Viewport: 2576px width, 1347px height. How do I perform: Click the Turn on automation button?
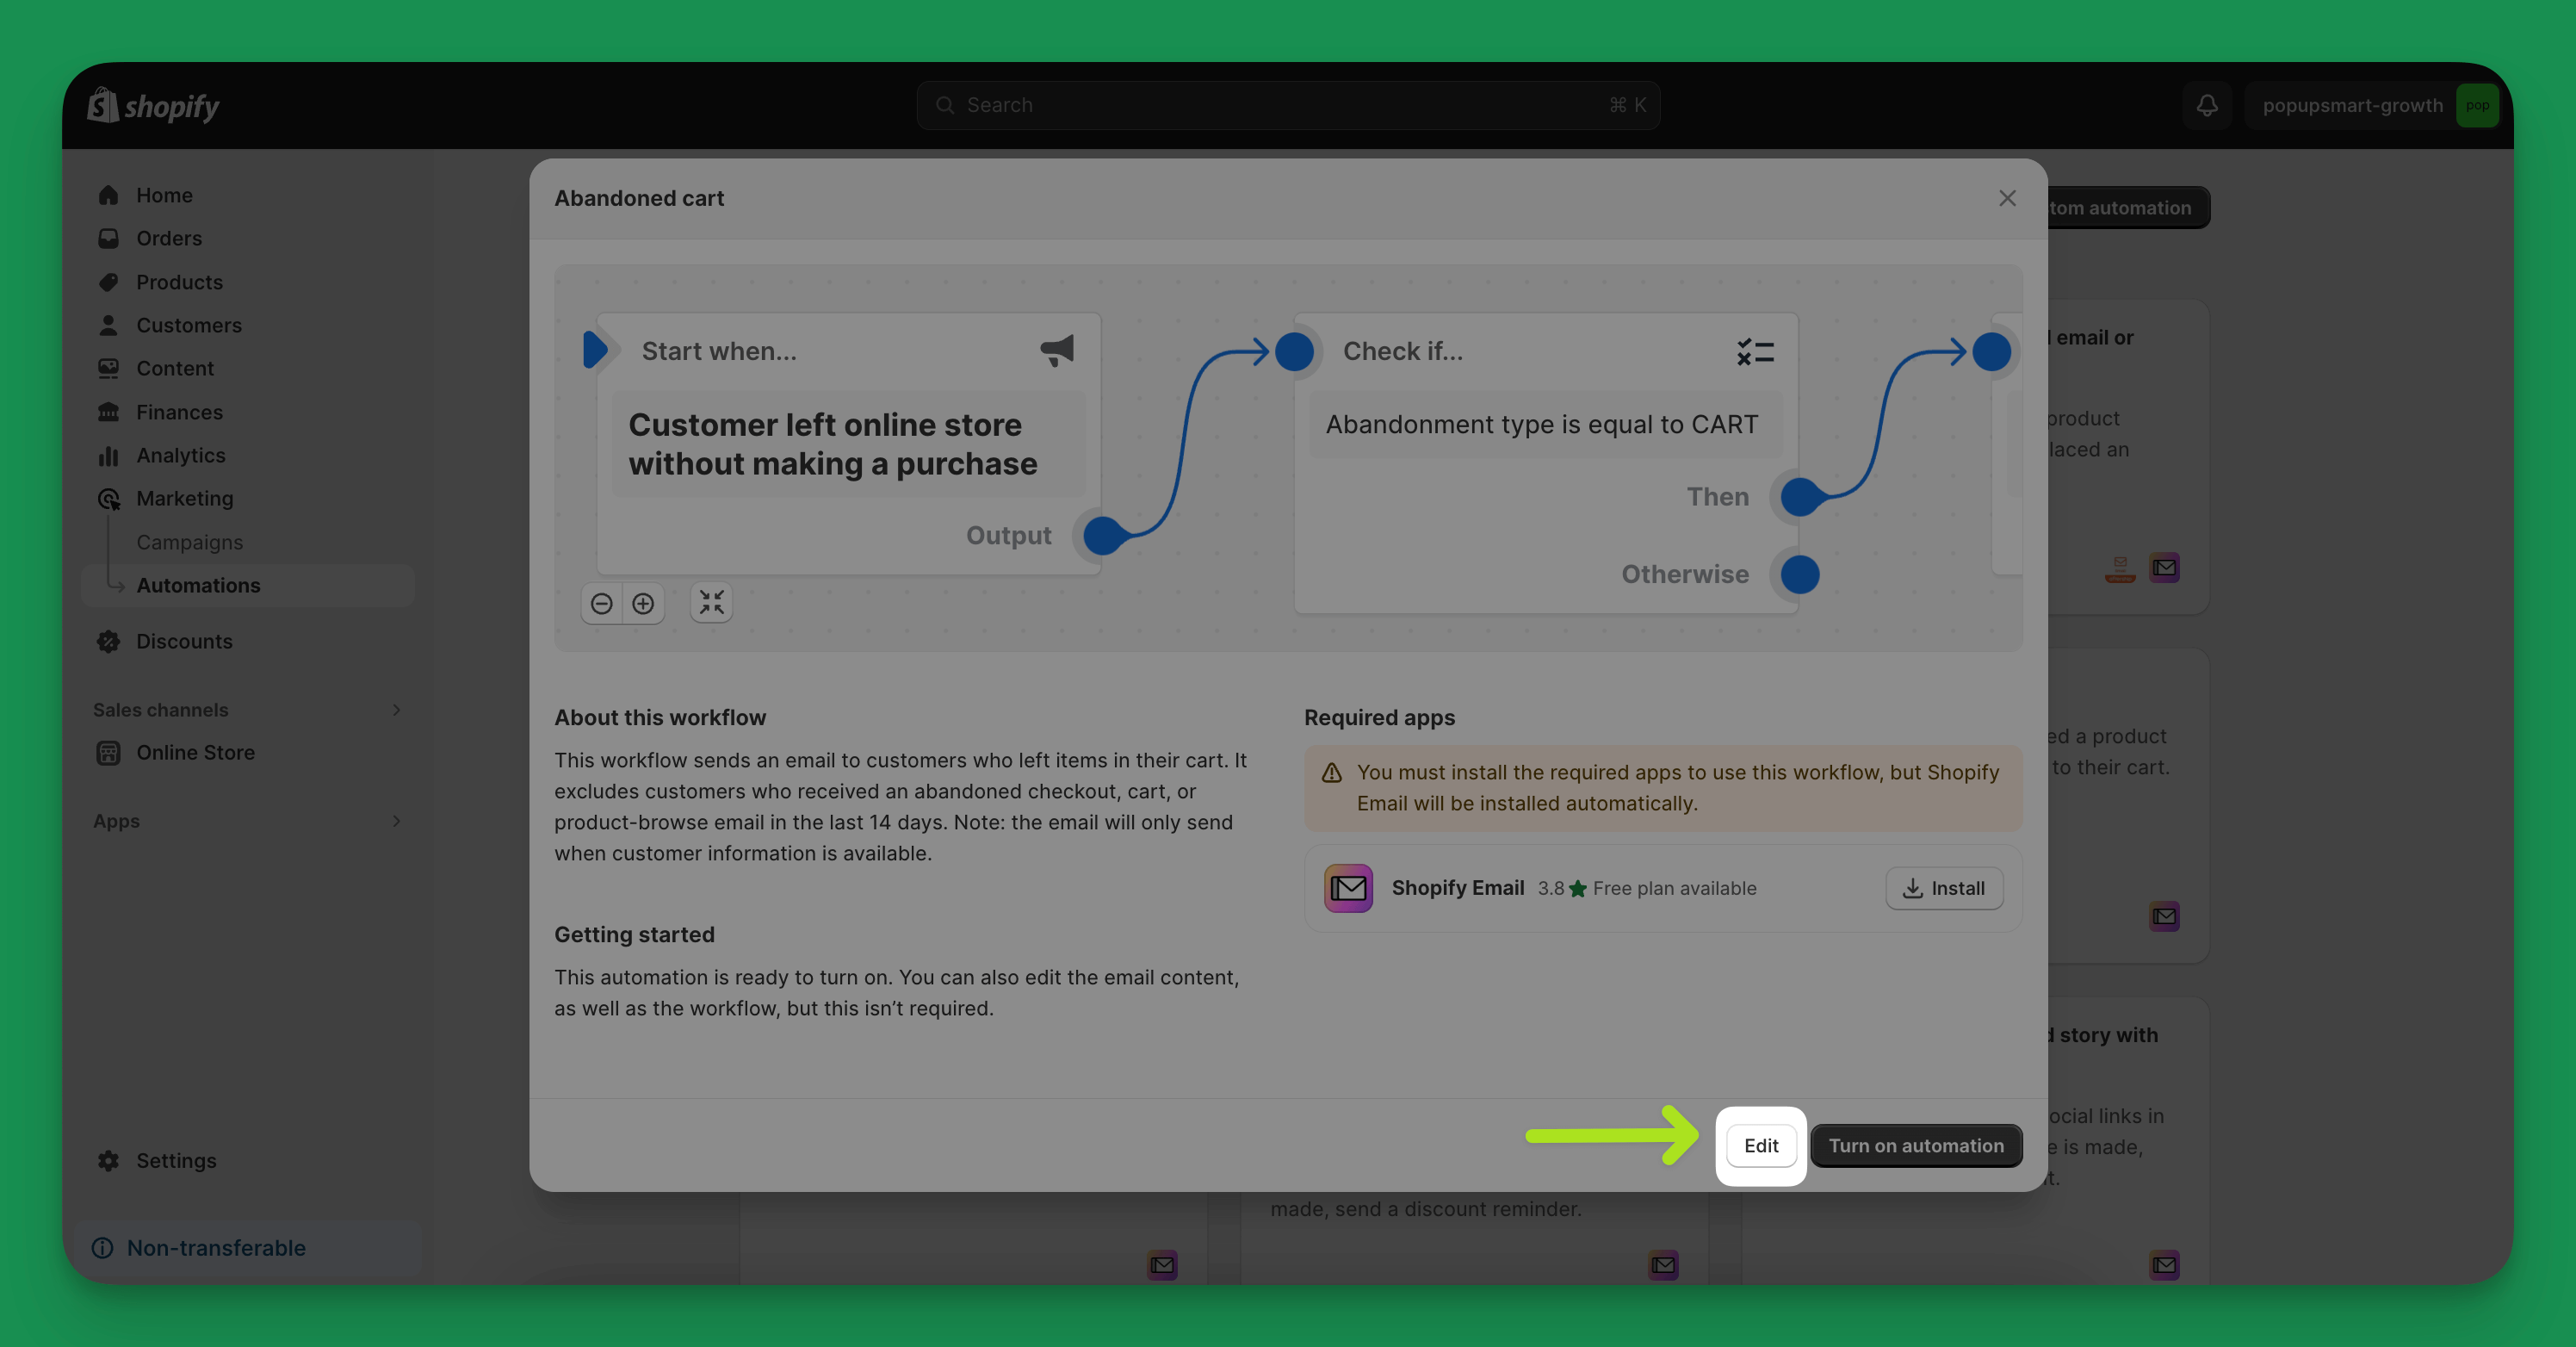pos(1915,1145)
